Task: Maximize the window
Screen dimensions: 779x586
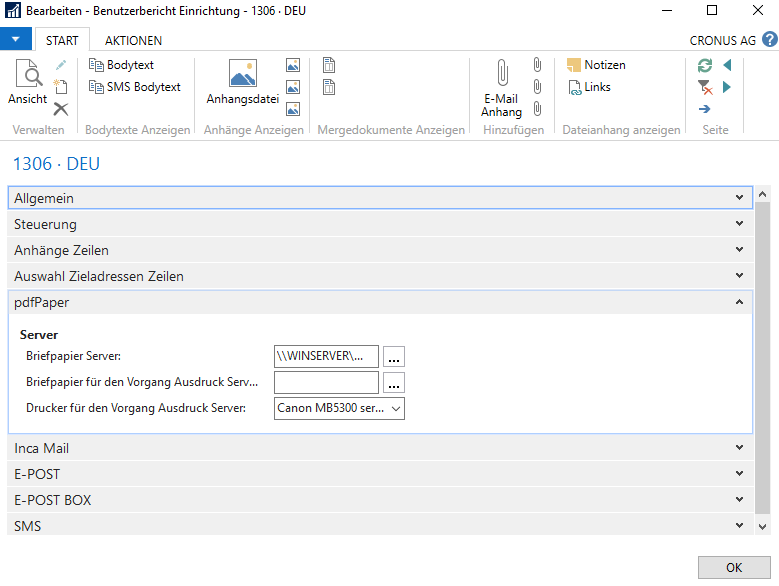Action: 712,10
